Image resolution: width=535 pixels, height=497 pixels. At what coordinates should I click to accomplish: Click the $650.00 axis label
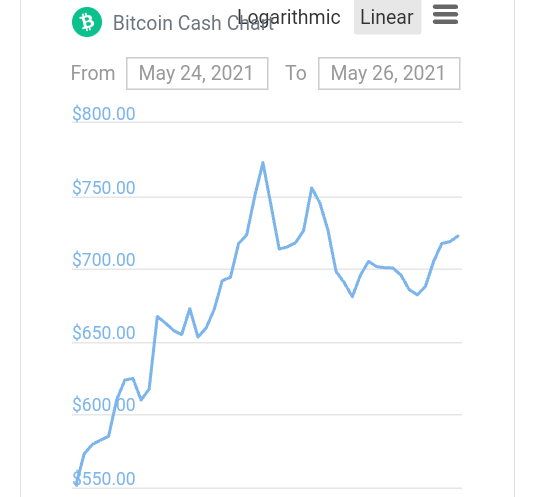[x=104, y=333]
